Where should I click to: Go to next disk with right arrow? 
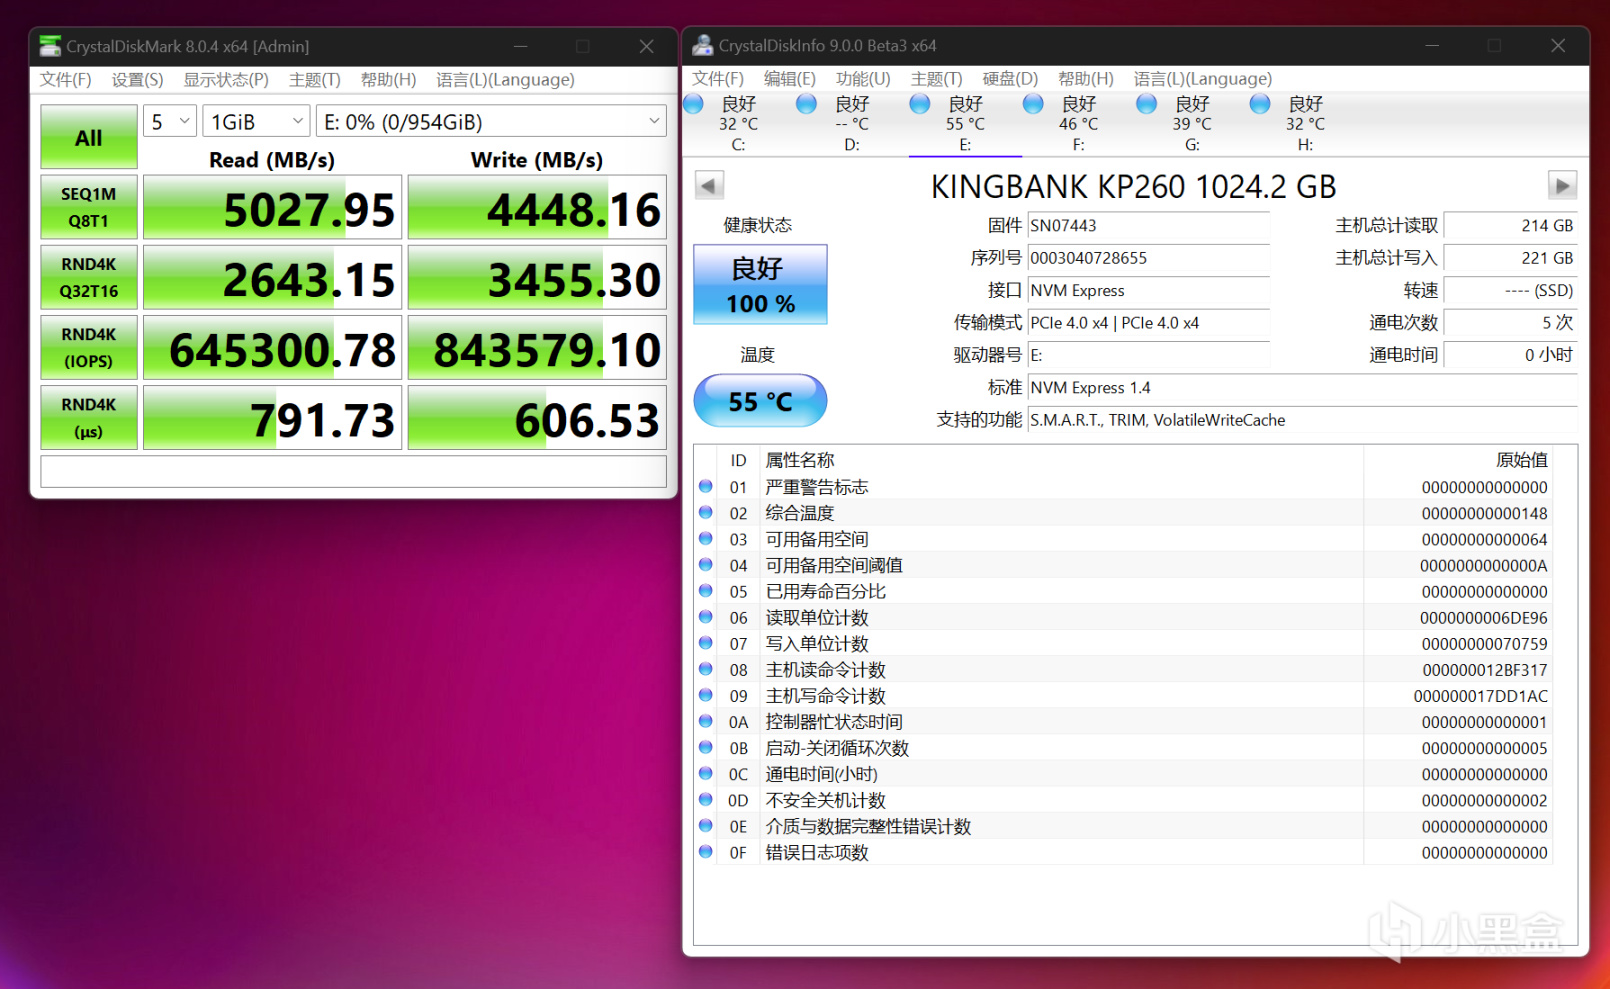[1562, 185]
